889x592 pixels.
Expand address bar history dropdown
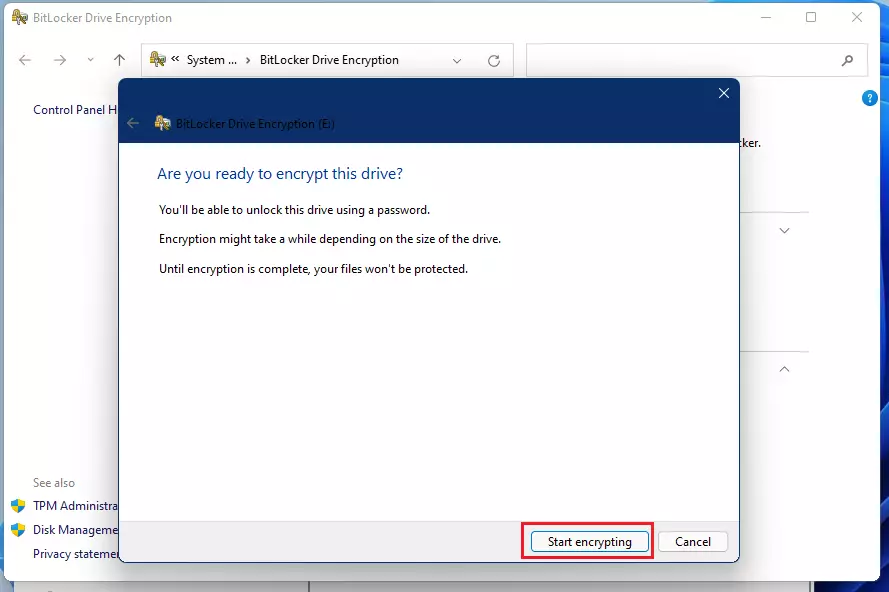pos(457,61)
